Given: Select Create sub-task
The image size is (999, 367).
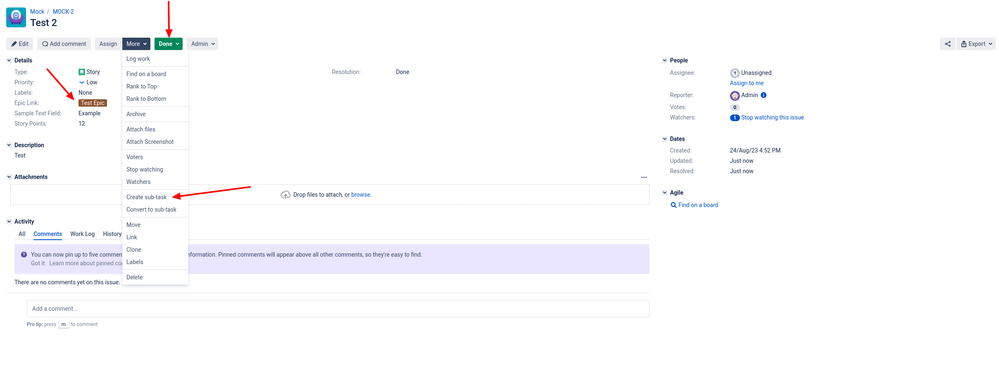Looking at the screenshot, I should point(155,198).
